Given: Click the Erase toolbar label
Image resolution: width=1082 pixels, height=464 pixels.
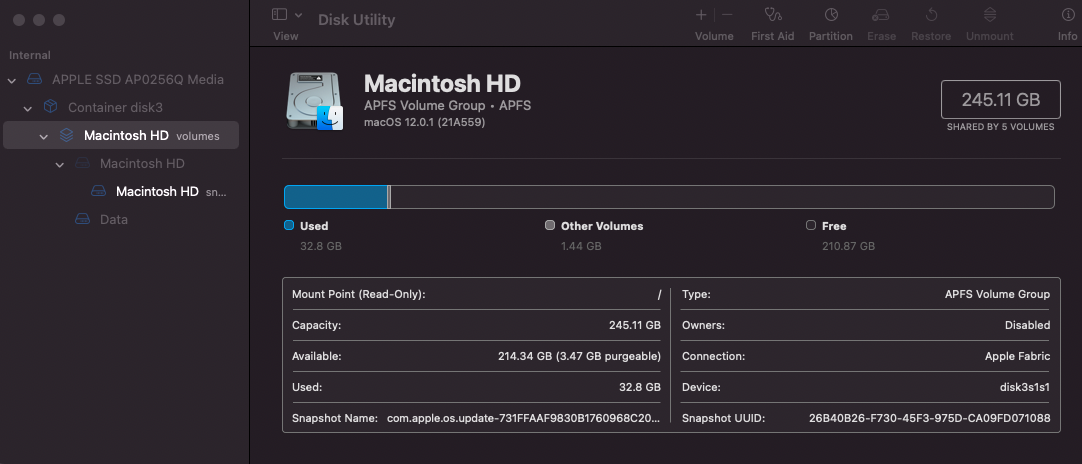Looking at the screenshot, I should click(881, 36).
